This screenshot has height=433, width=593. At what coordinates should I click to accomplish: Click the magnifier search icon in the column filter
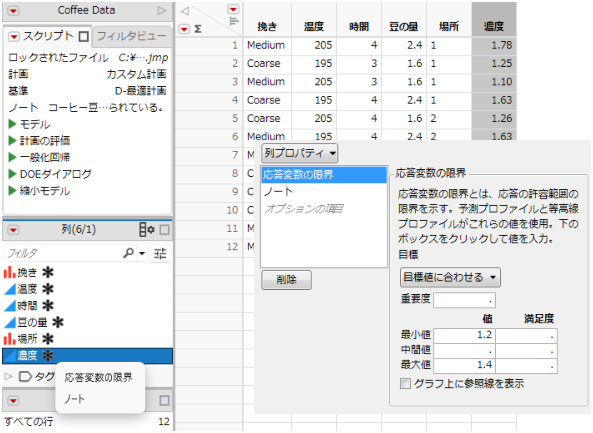[128, 253]
